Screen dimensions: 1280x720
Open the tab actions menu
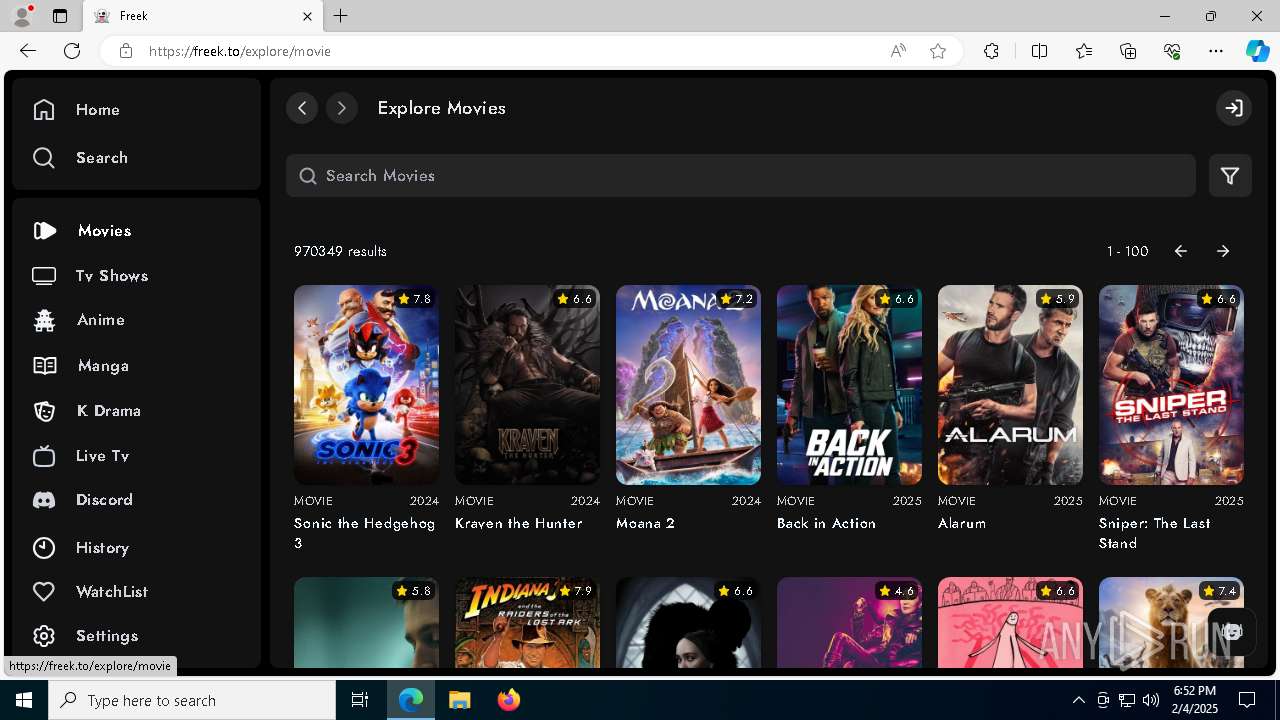60,16
